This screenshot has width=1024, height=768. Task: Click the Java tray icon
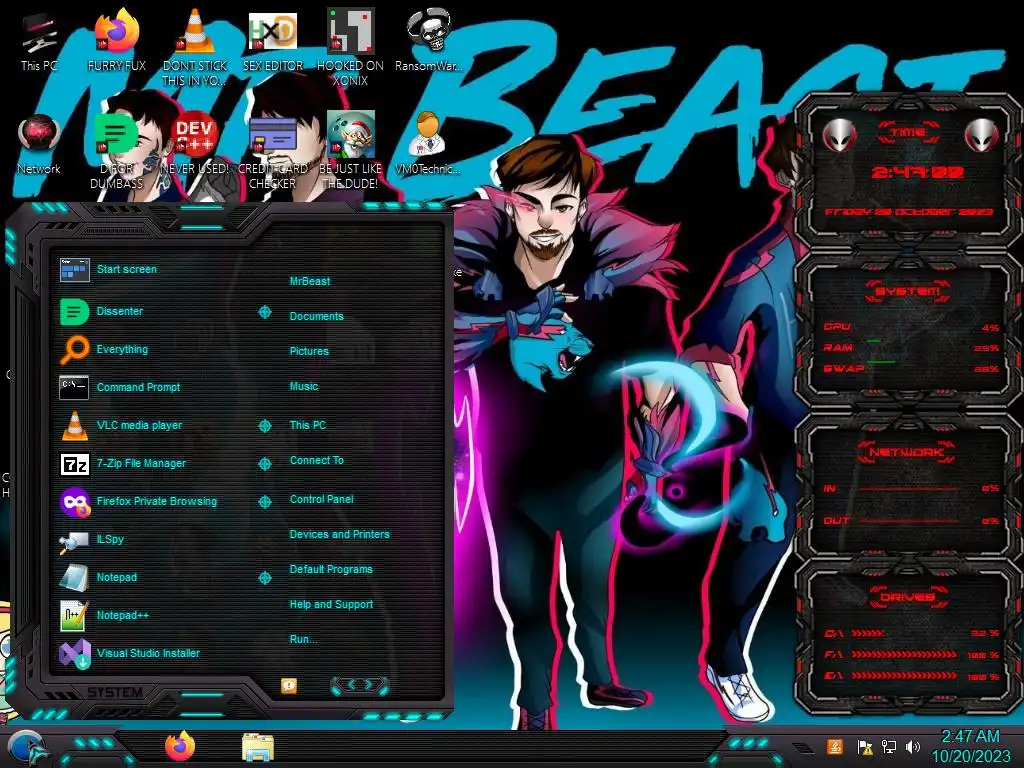(x=835, y=746)
